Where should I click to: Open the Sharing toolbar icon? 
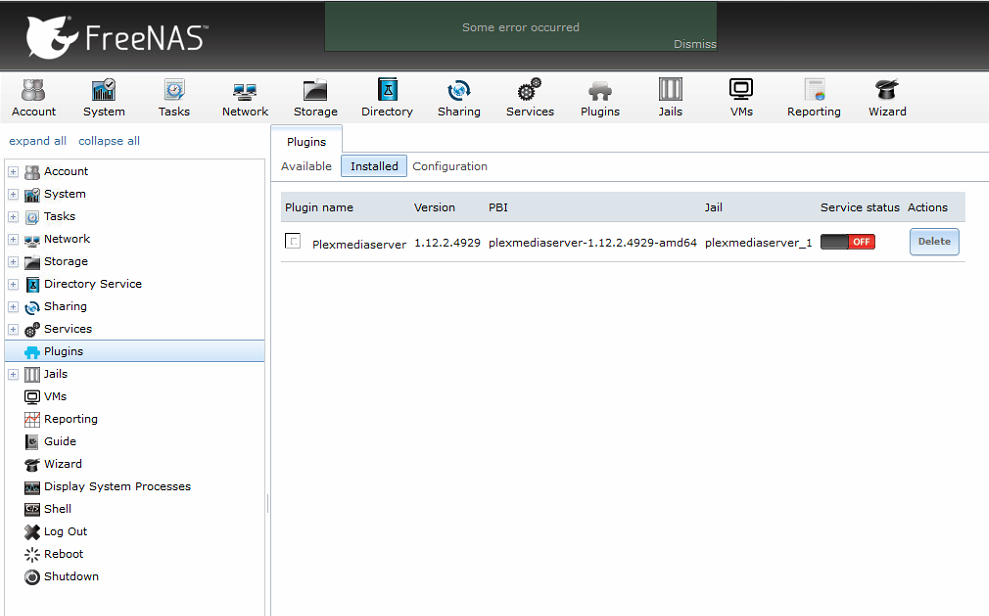pyautogui.click(x=459, y=98)
